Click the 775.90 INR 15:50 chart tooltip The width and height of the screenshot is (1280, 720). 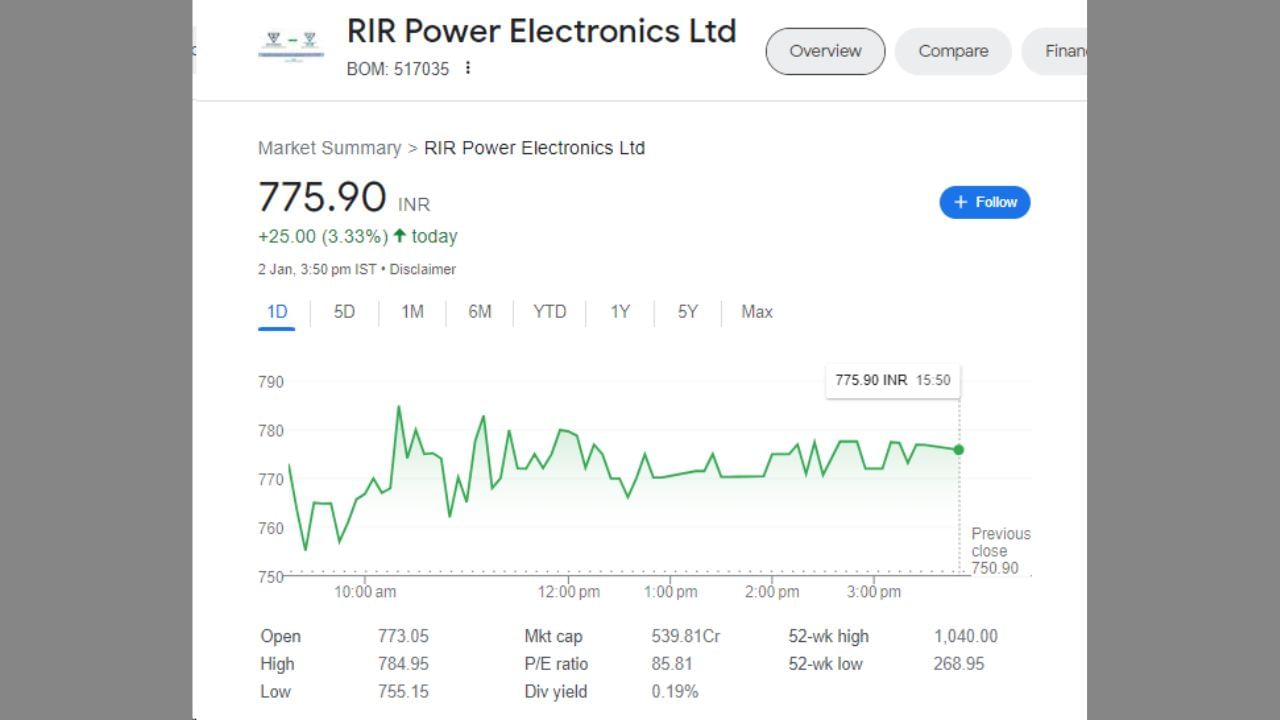(893, 380)
